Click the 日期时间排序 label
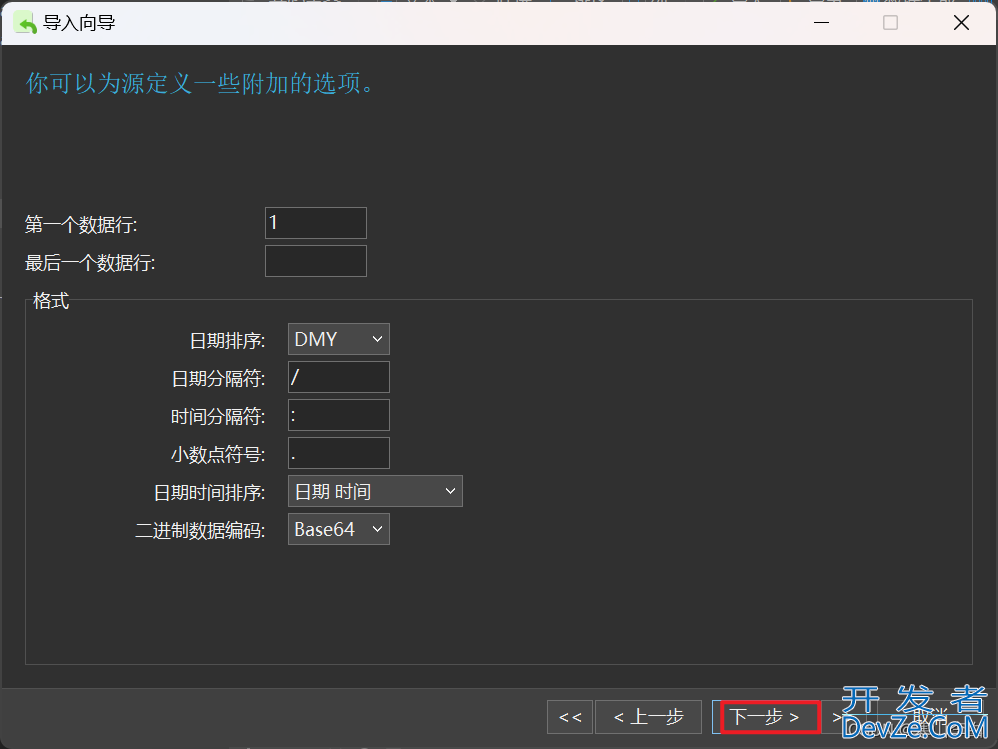Screen dimensions: 998x749 [x=209, y=493]
